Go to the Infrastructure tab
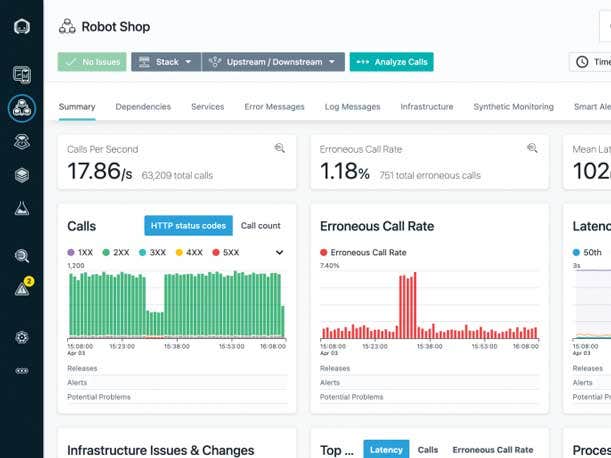The width and height of the screenshot is (611, 458). click(x=426, y=107)
